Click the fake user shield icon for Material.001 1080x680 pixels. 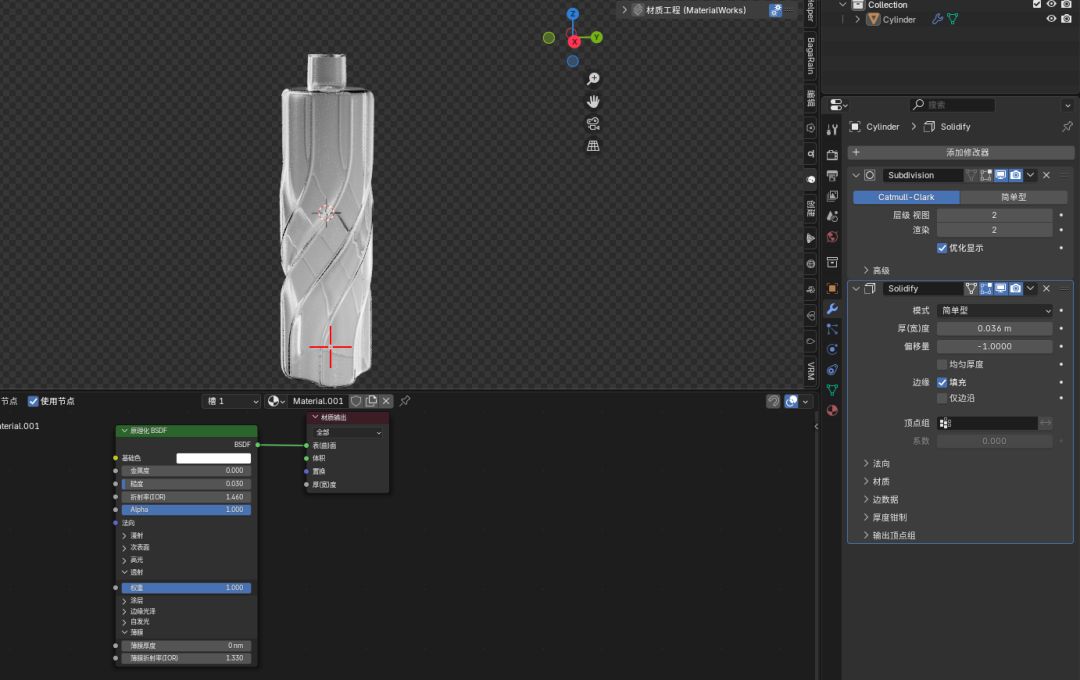coord(355,401)
